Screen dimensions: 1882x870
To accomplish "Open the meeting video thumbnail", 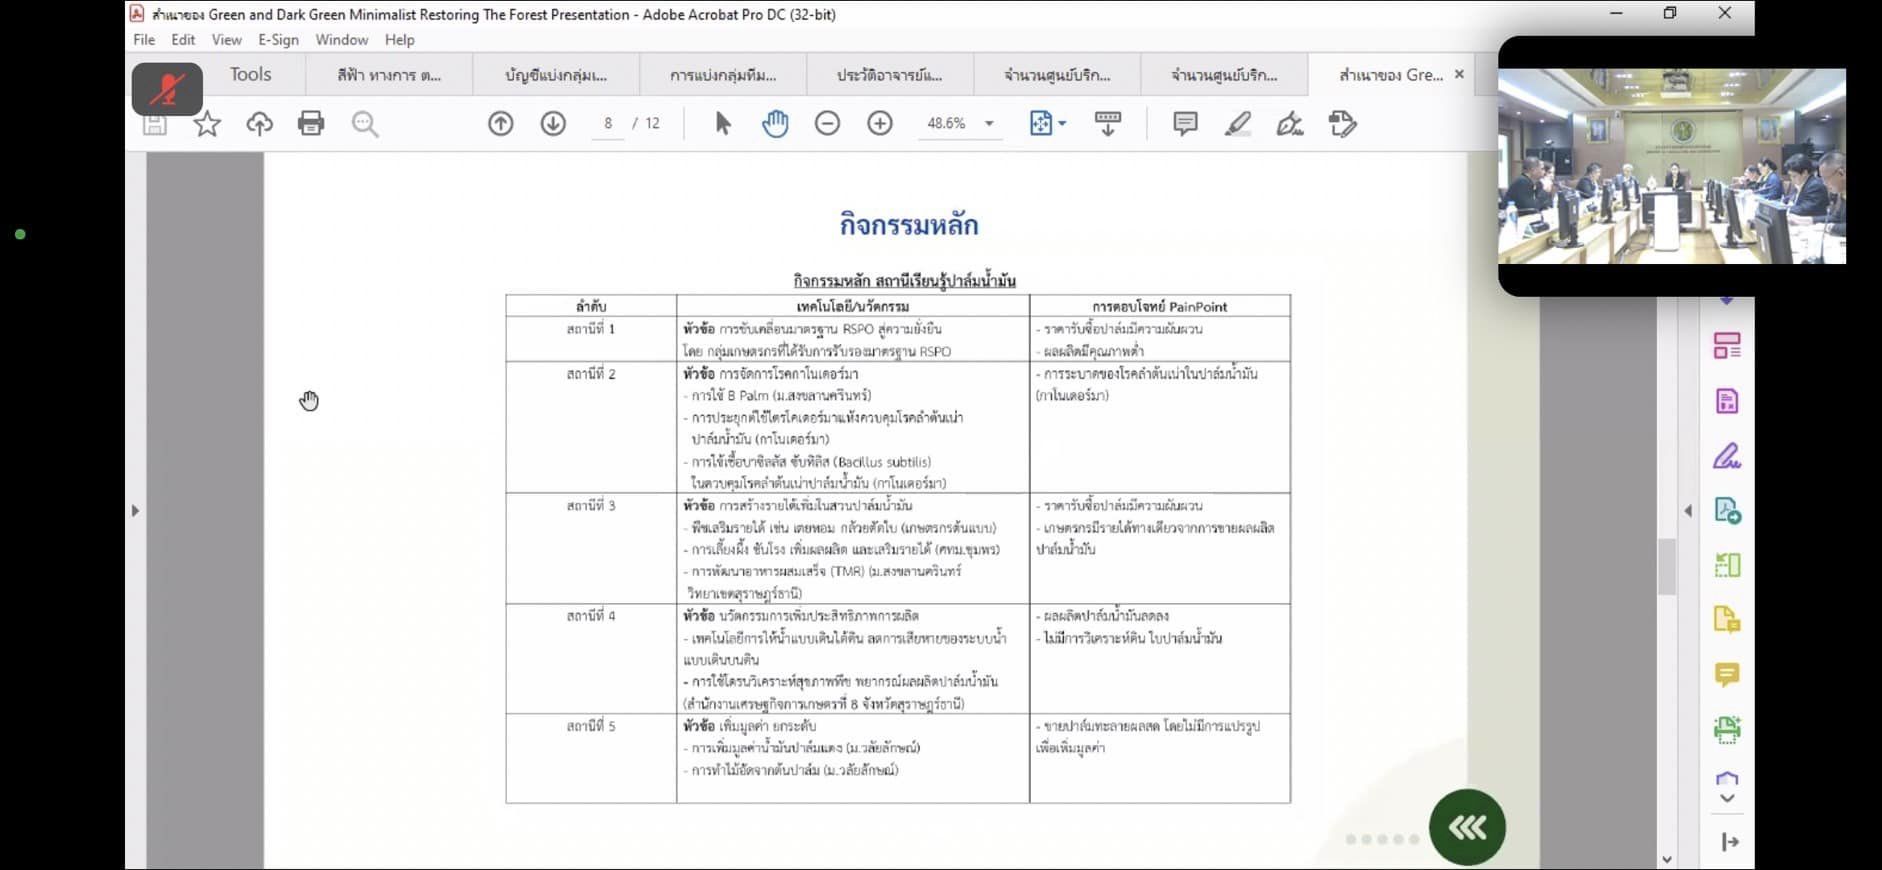I will tap(1671, 166).
